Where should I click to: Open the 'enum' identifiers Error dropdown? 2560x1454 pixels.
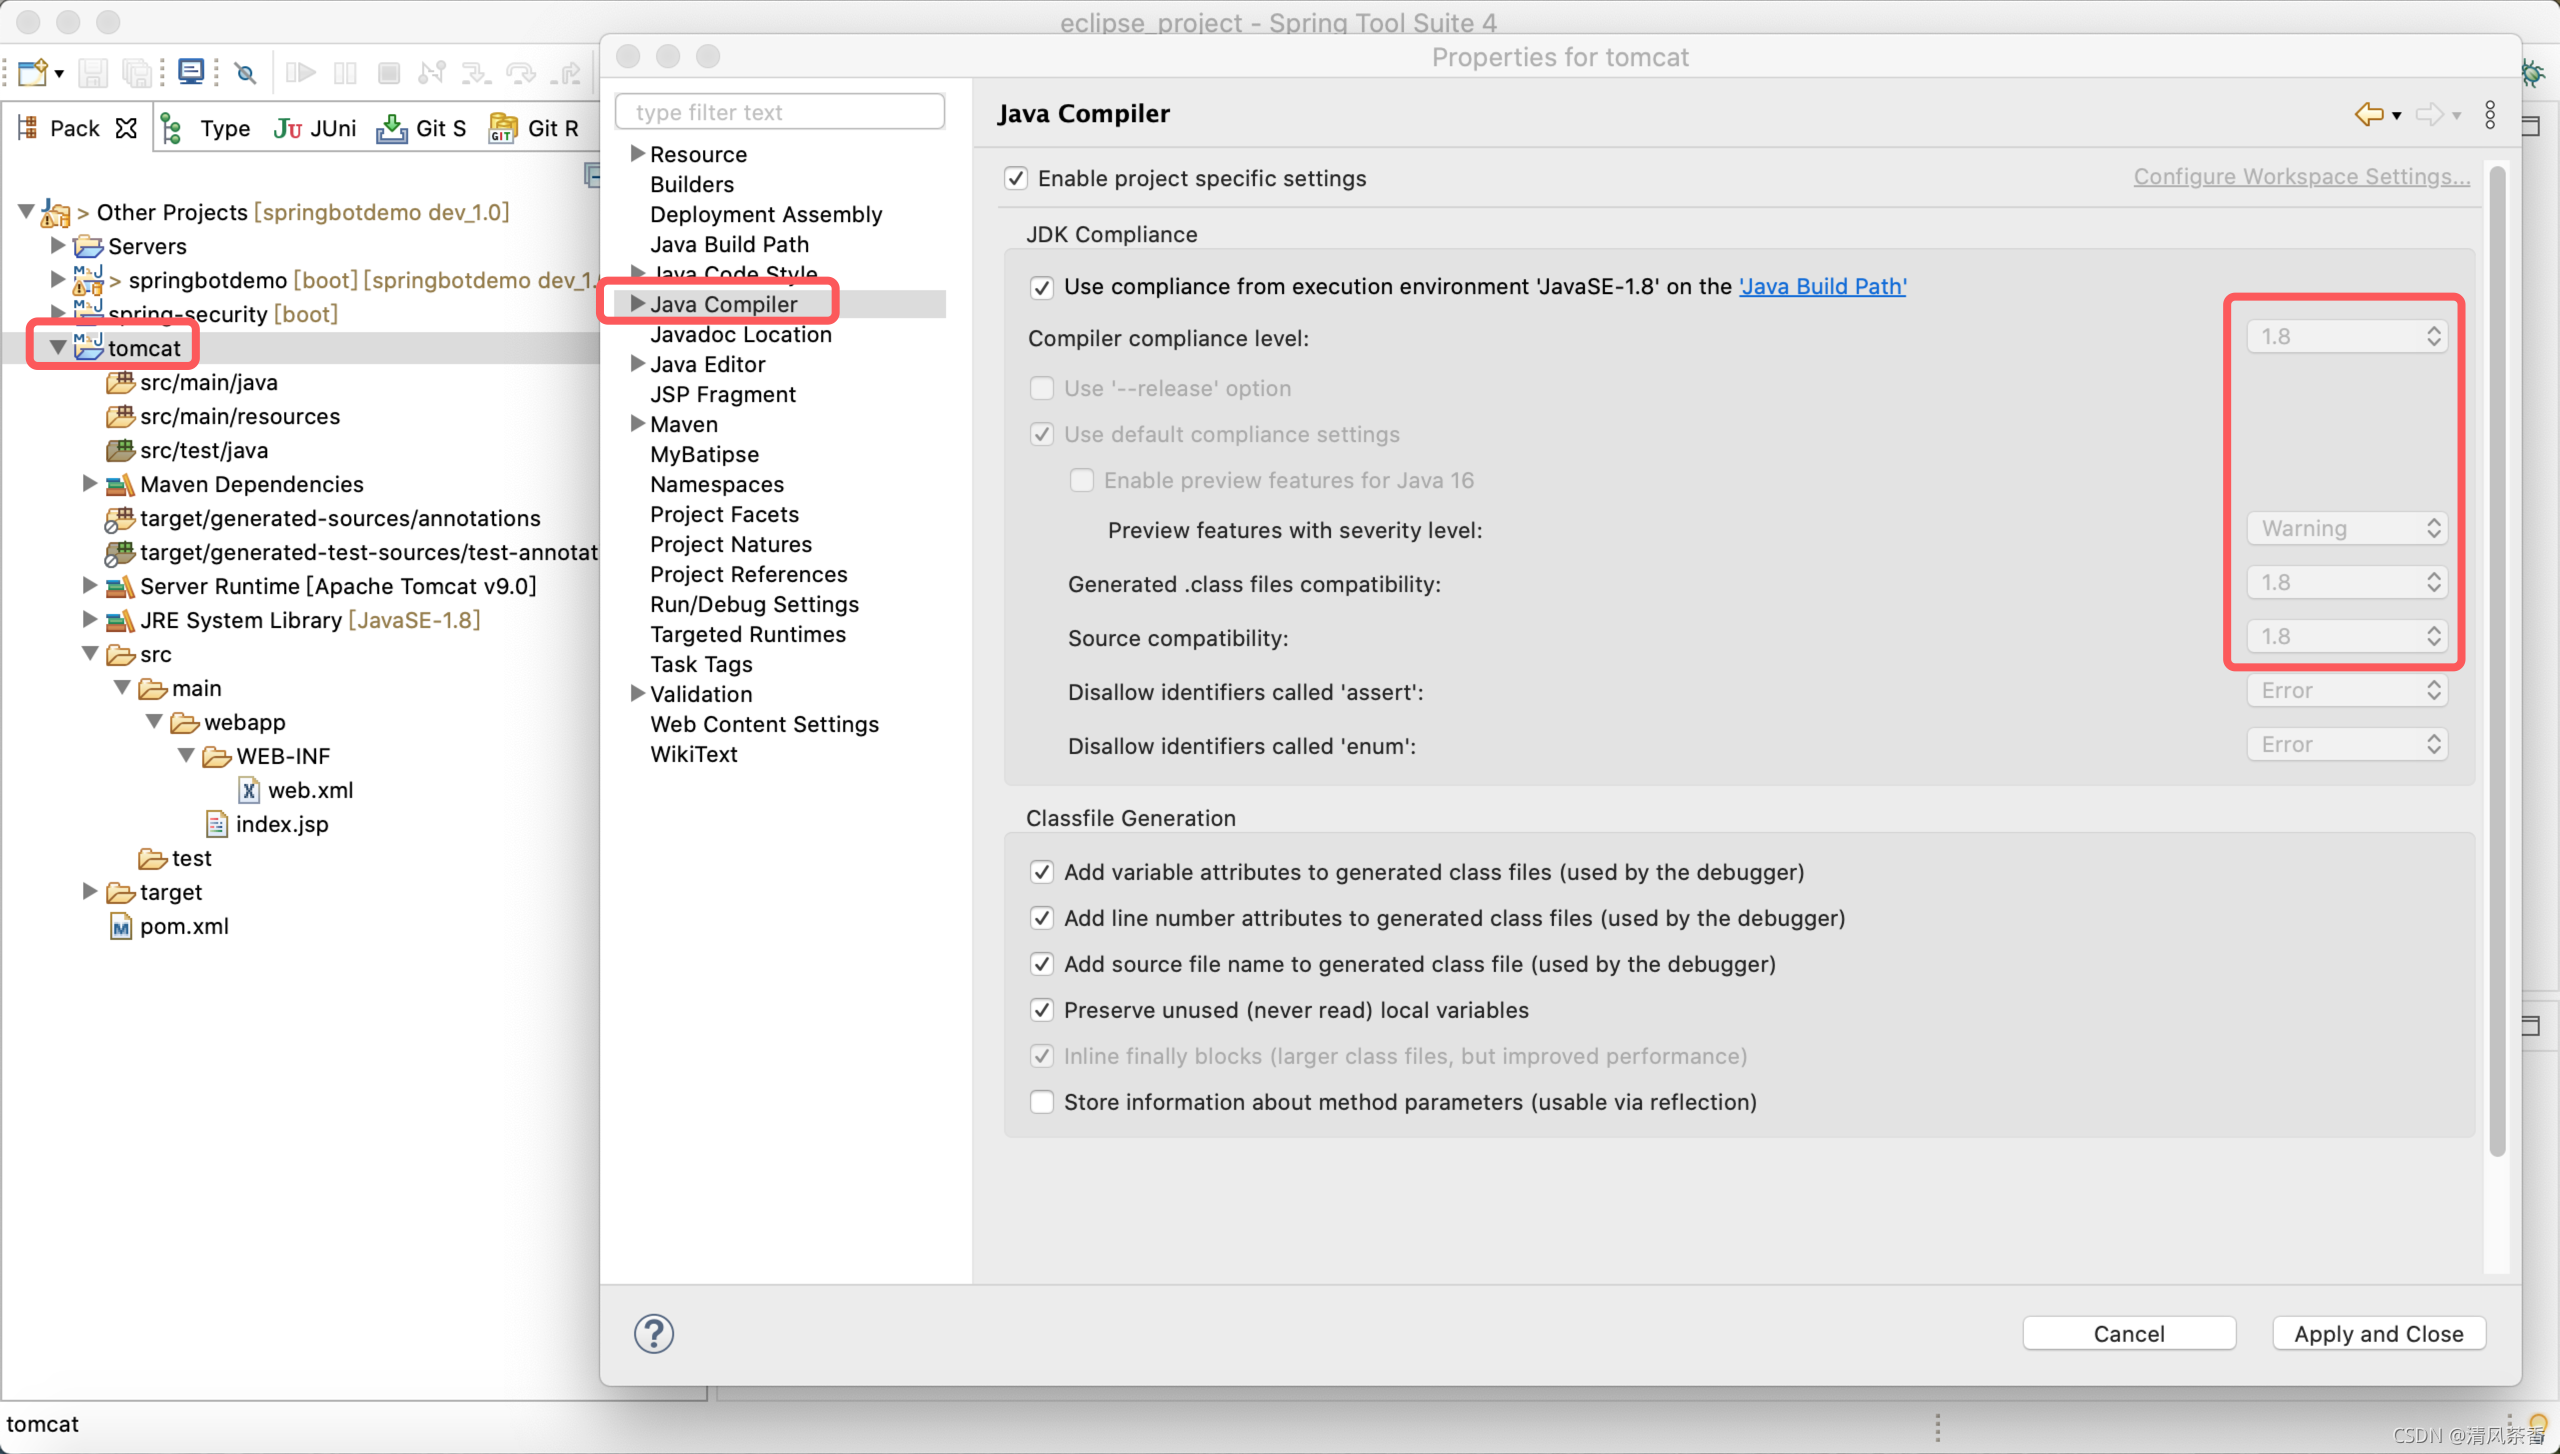click(2347, 744)
